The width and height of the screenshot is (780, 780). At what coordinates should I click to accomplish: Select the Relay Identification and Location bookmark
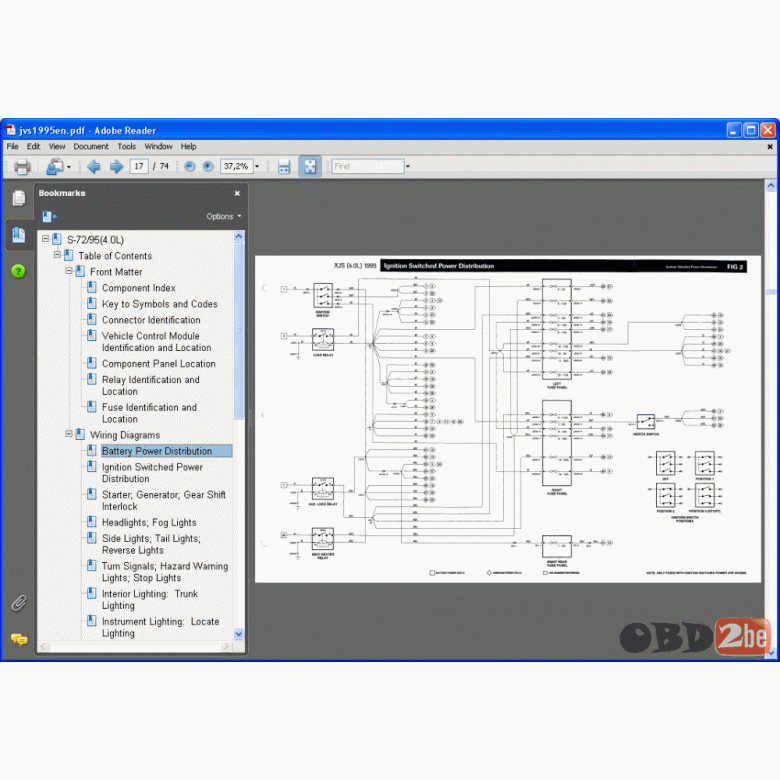pyautogui.click(x=151, y=385)
